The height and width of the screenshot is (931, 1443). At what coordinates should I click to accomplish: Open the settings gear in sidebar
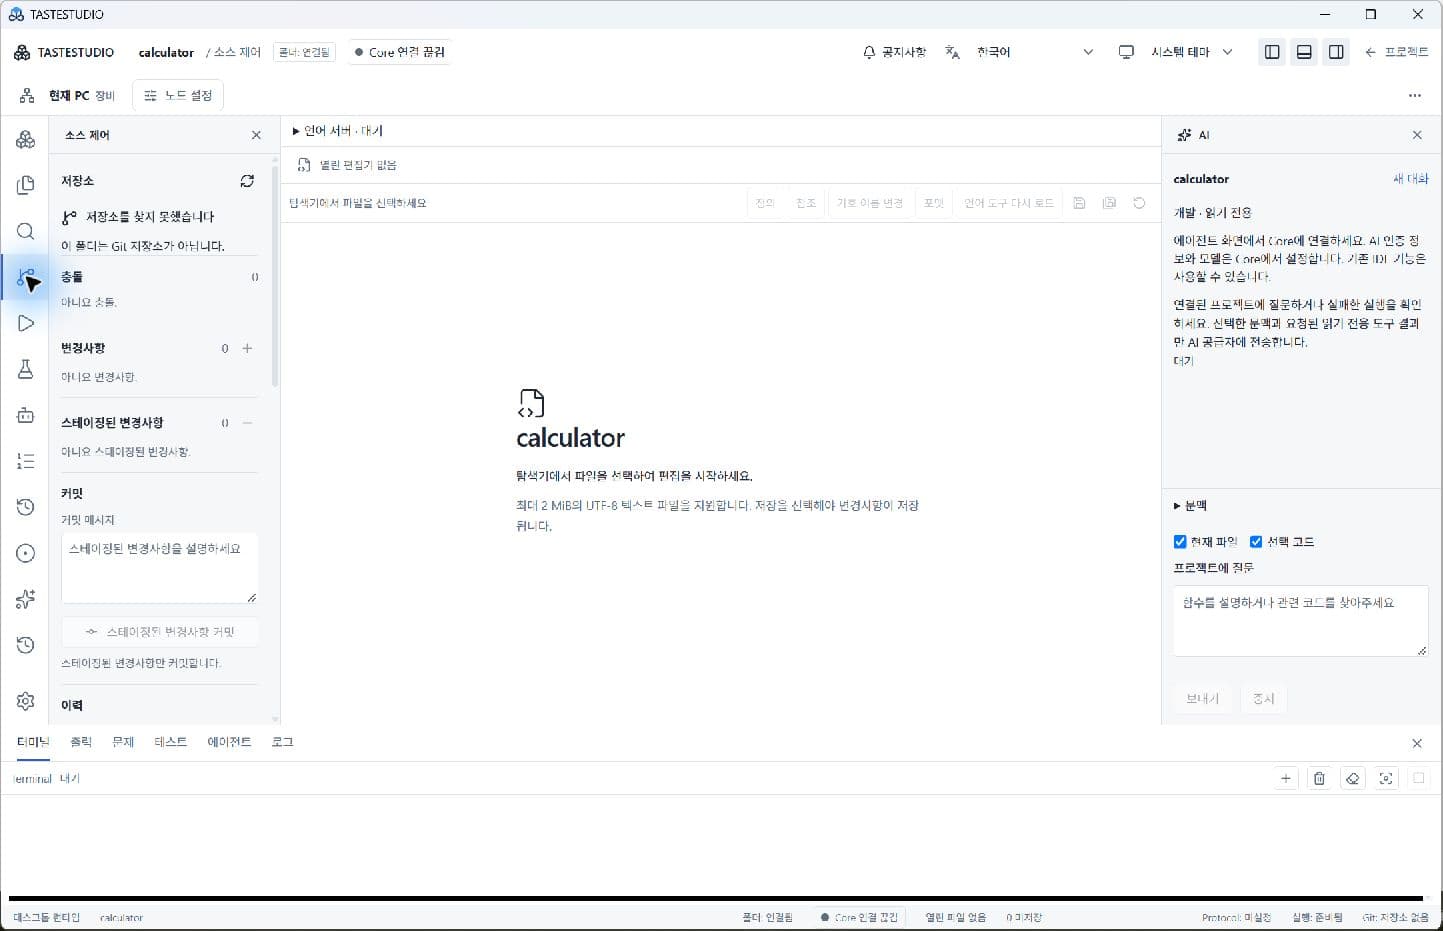click(x=26, y=701)
